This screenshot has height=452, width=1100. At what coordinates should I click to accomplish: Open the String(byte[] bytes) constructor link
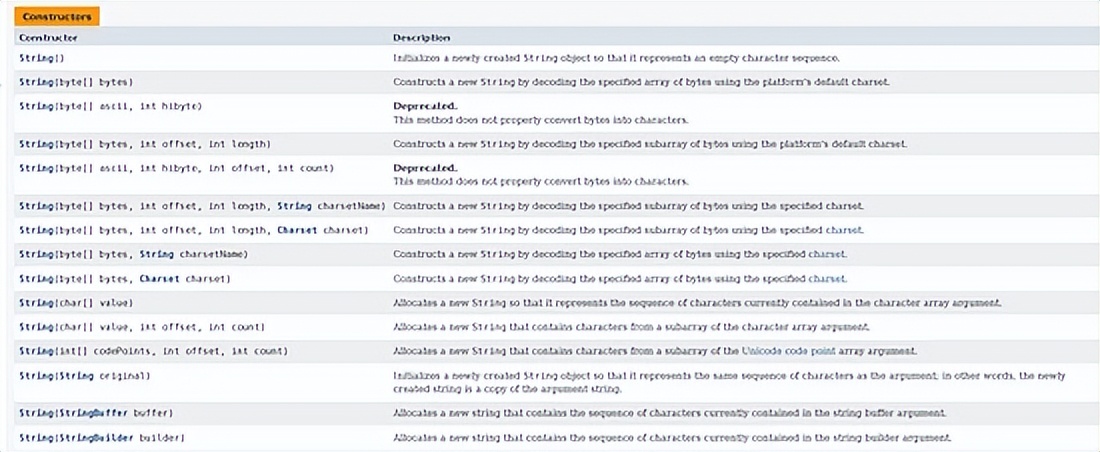point(35,81)
